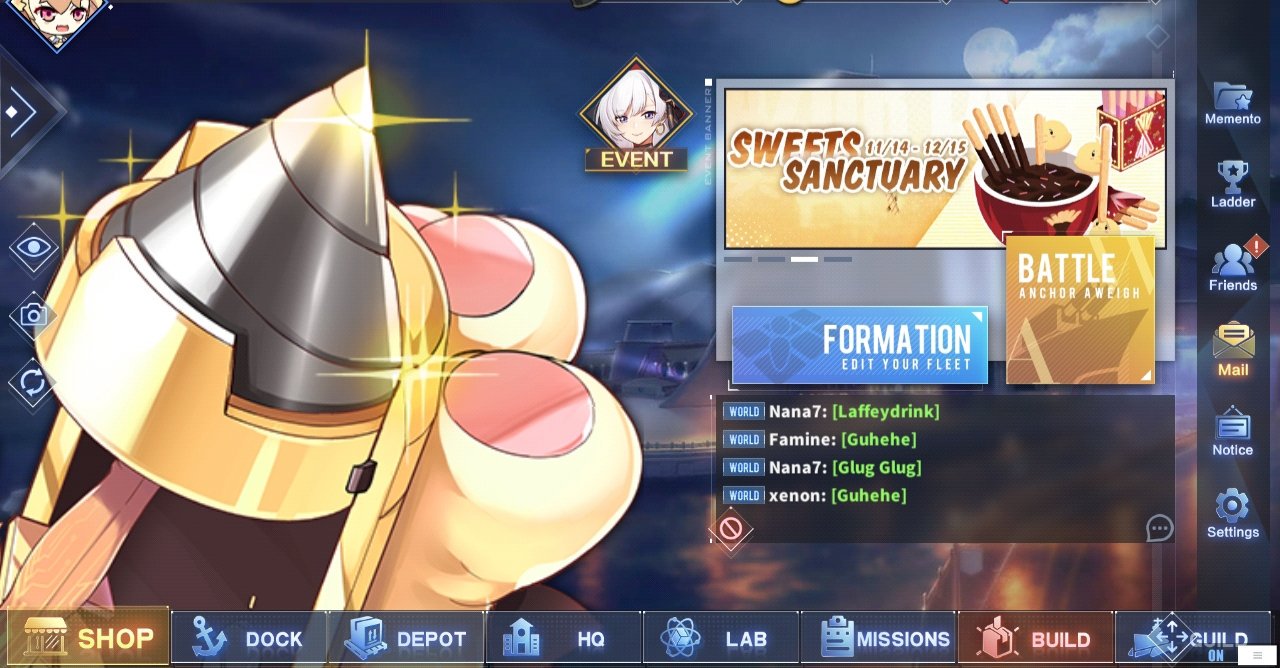Open the Notice board icon
The image size is (1280, 668).
1232,424
